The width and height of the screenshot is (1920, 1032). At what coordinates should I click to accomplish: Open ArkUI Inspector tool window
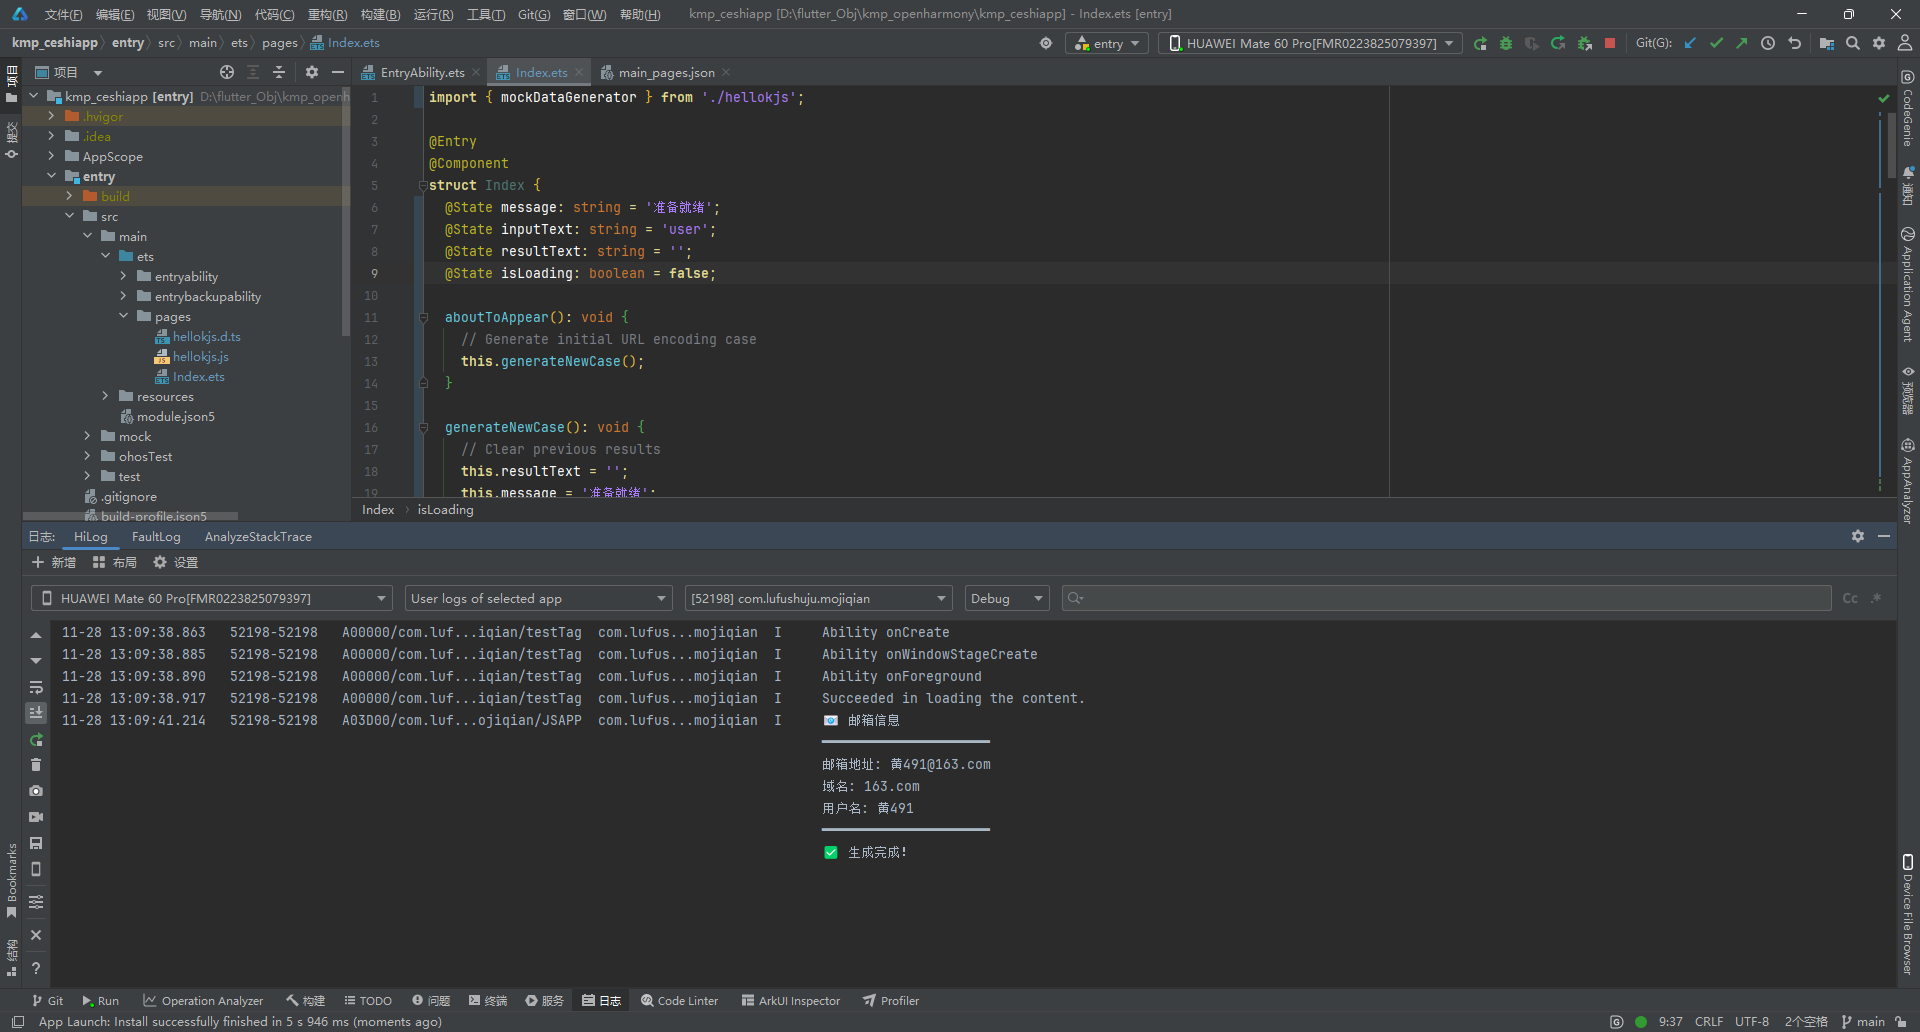[791, 1000]
